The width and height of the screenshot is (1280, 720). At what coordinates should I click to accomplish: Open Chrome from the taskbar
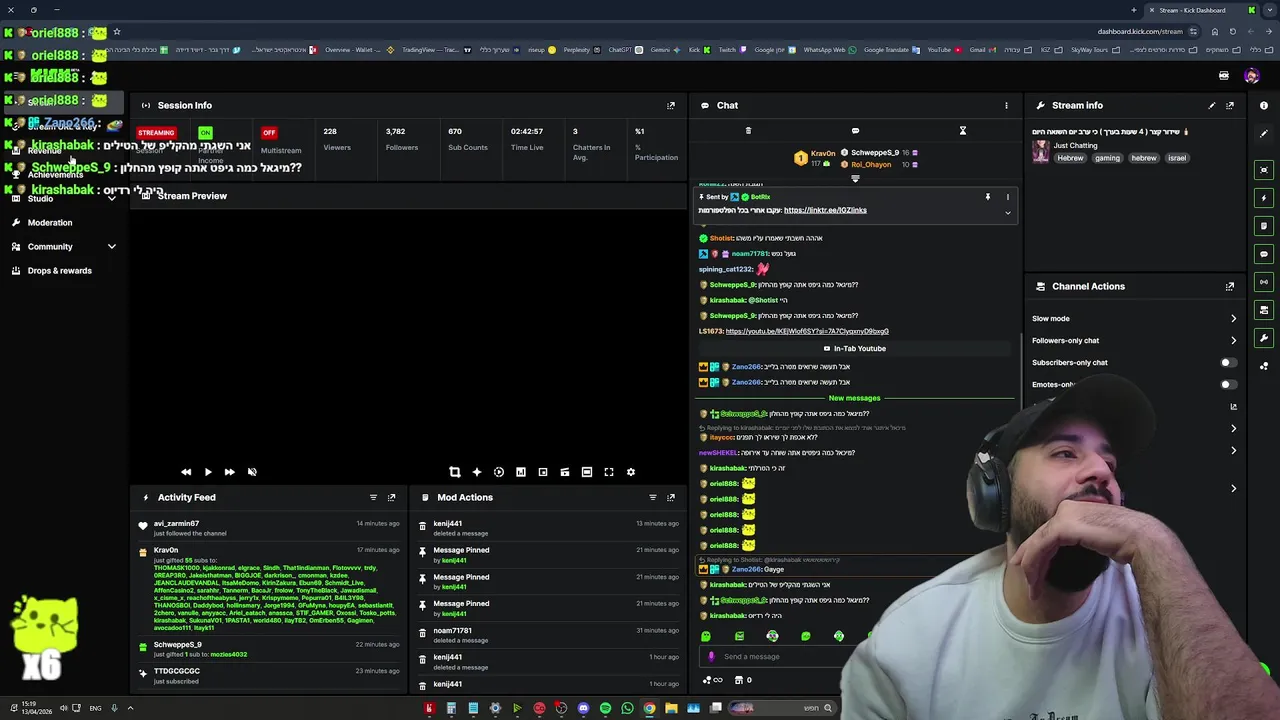pos(649,708)
